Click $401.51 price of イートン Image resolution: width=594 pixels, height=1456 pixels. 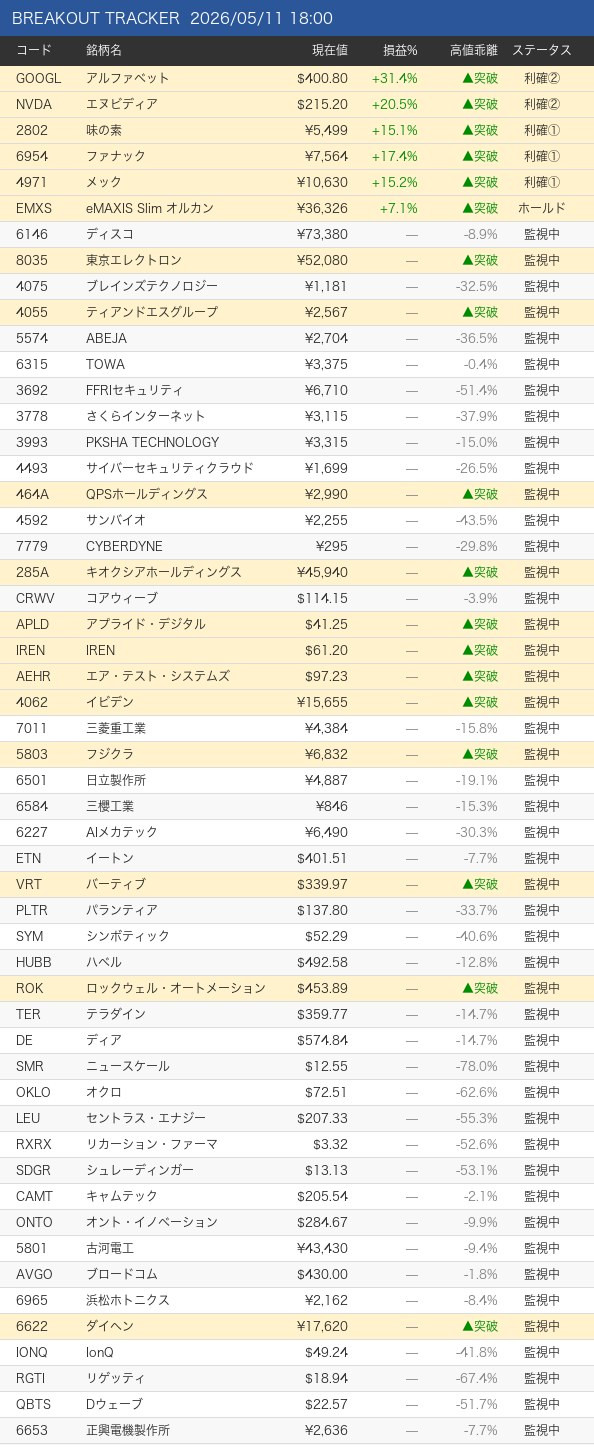pos(322,858)
